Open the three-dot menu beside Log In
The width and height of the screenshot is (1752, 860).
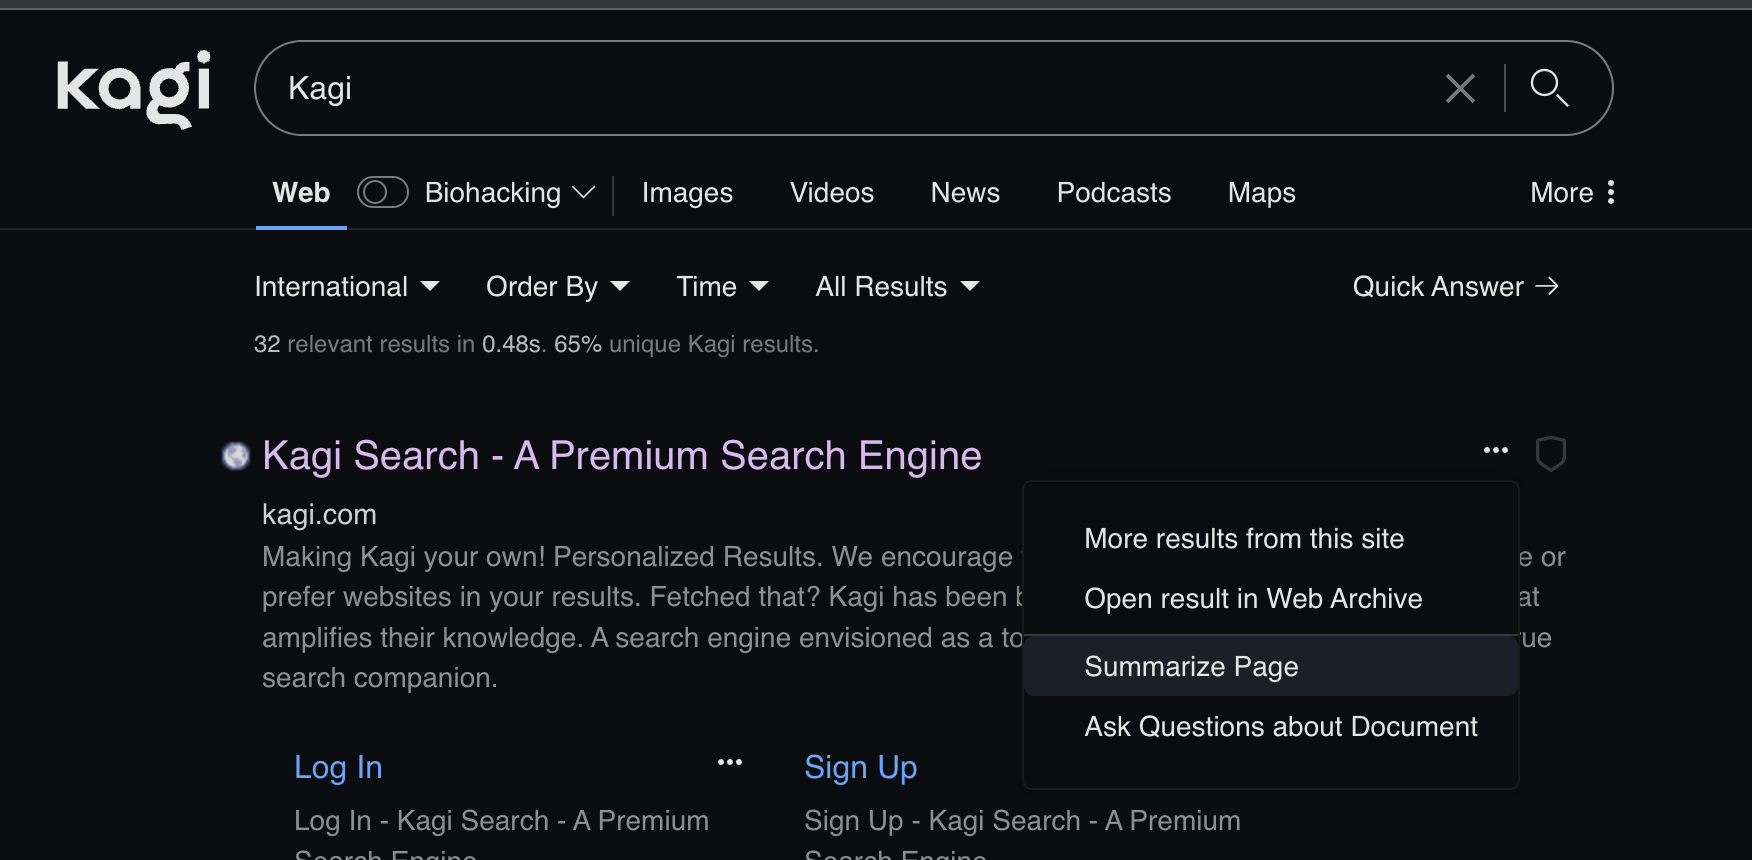tap(730, 763)
